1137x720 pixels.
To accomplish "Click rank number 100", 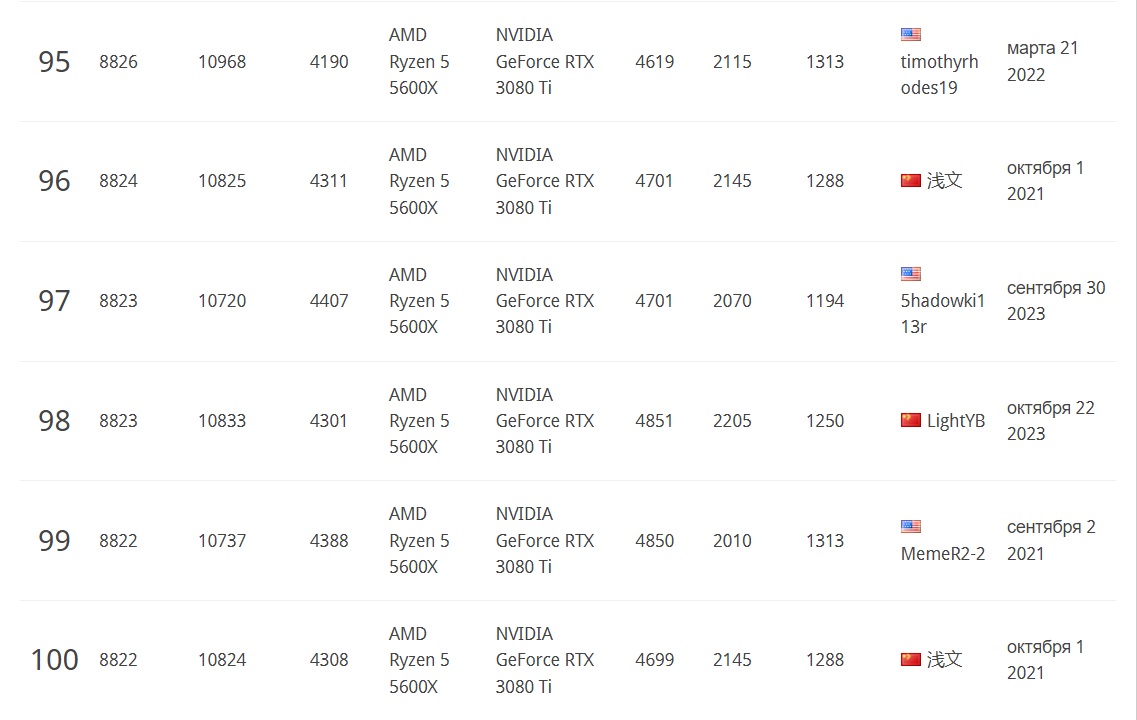I will pyautogui.click(x=54, y=660).
